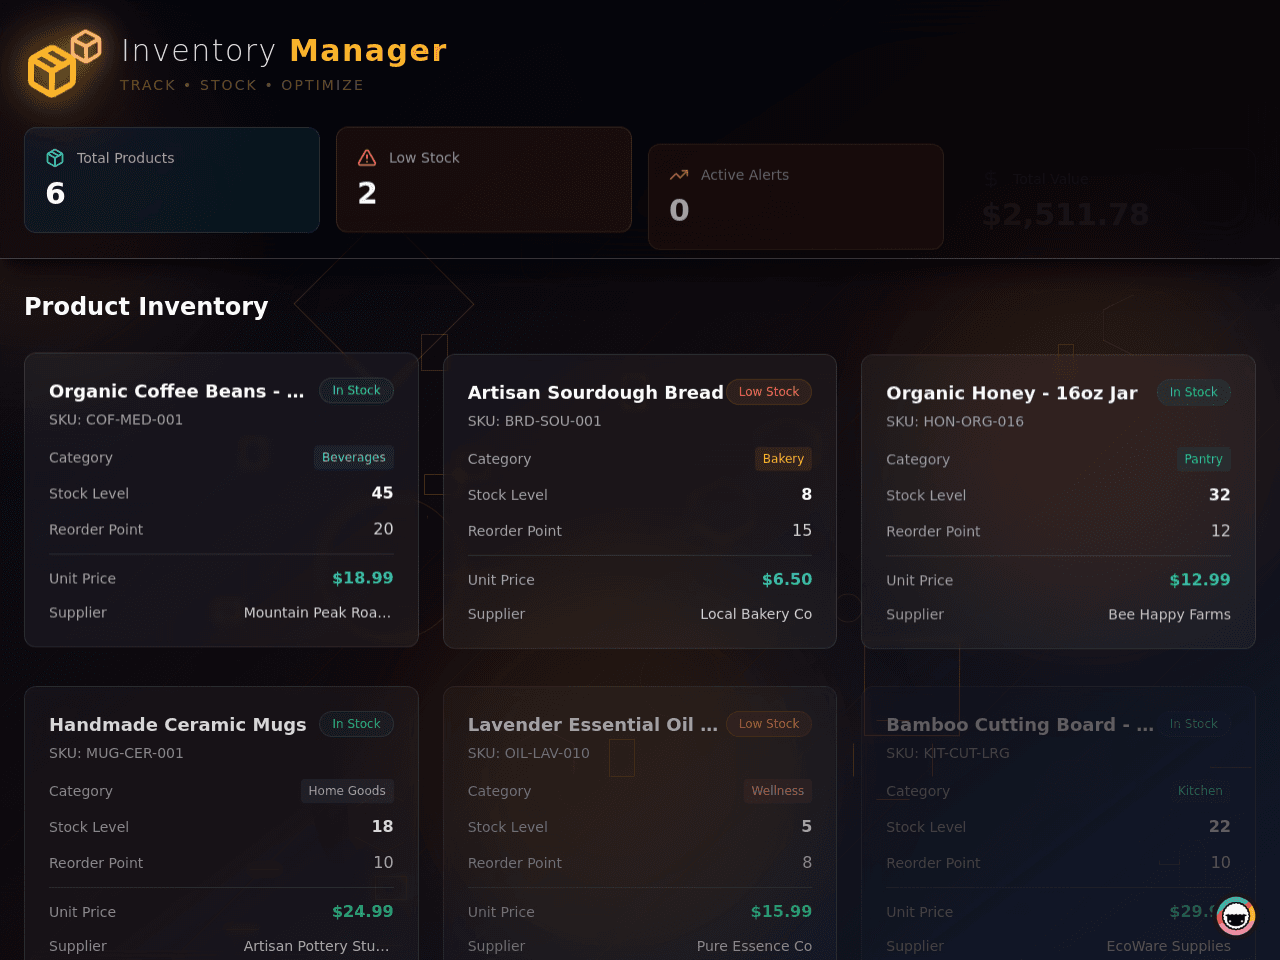The height and width of the screenshot is (960, 1280).
Task: Click Low Stock badge on Lavender Essential Oil
Action: (x=769, y=724)
